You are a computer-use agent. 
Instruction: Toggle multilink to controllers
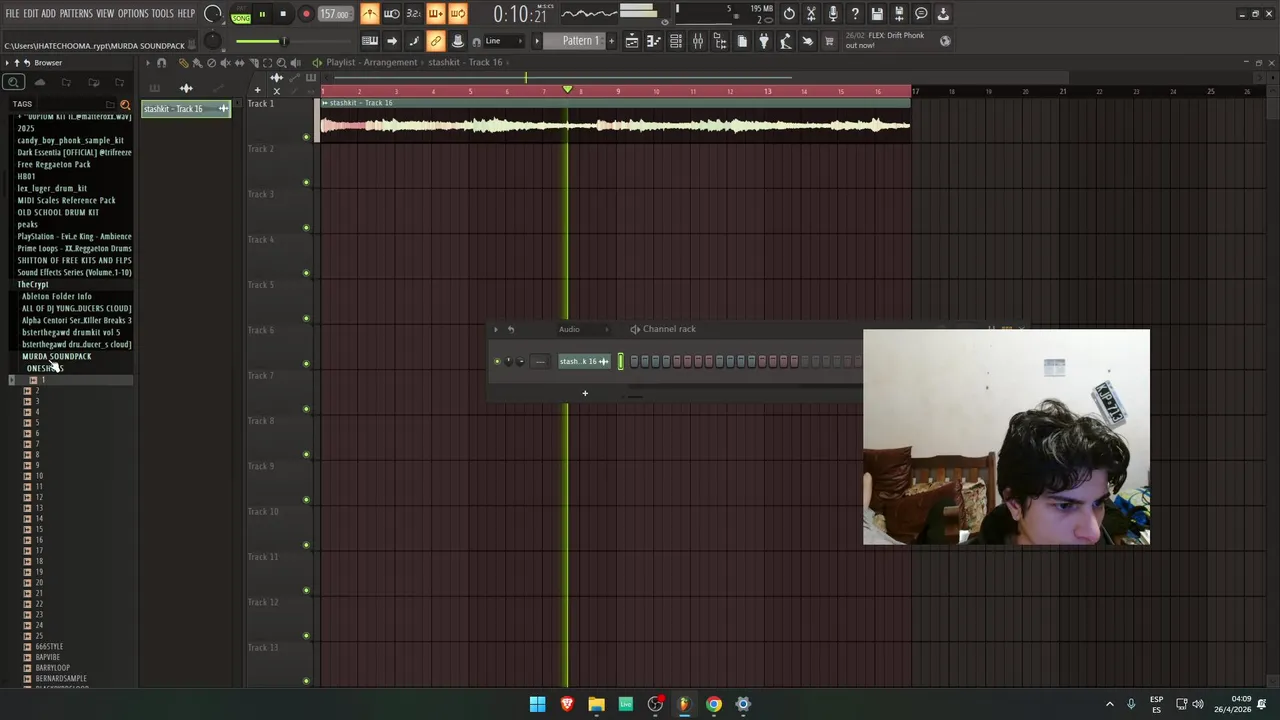[435, 41]
